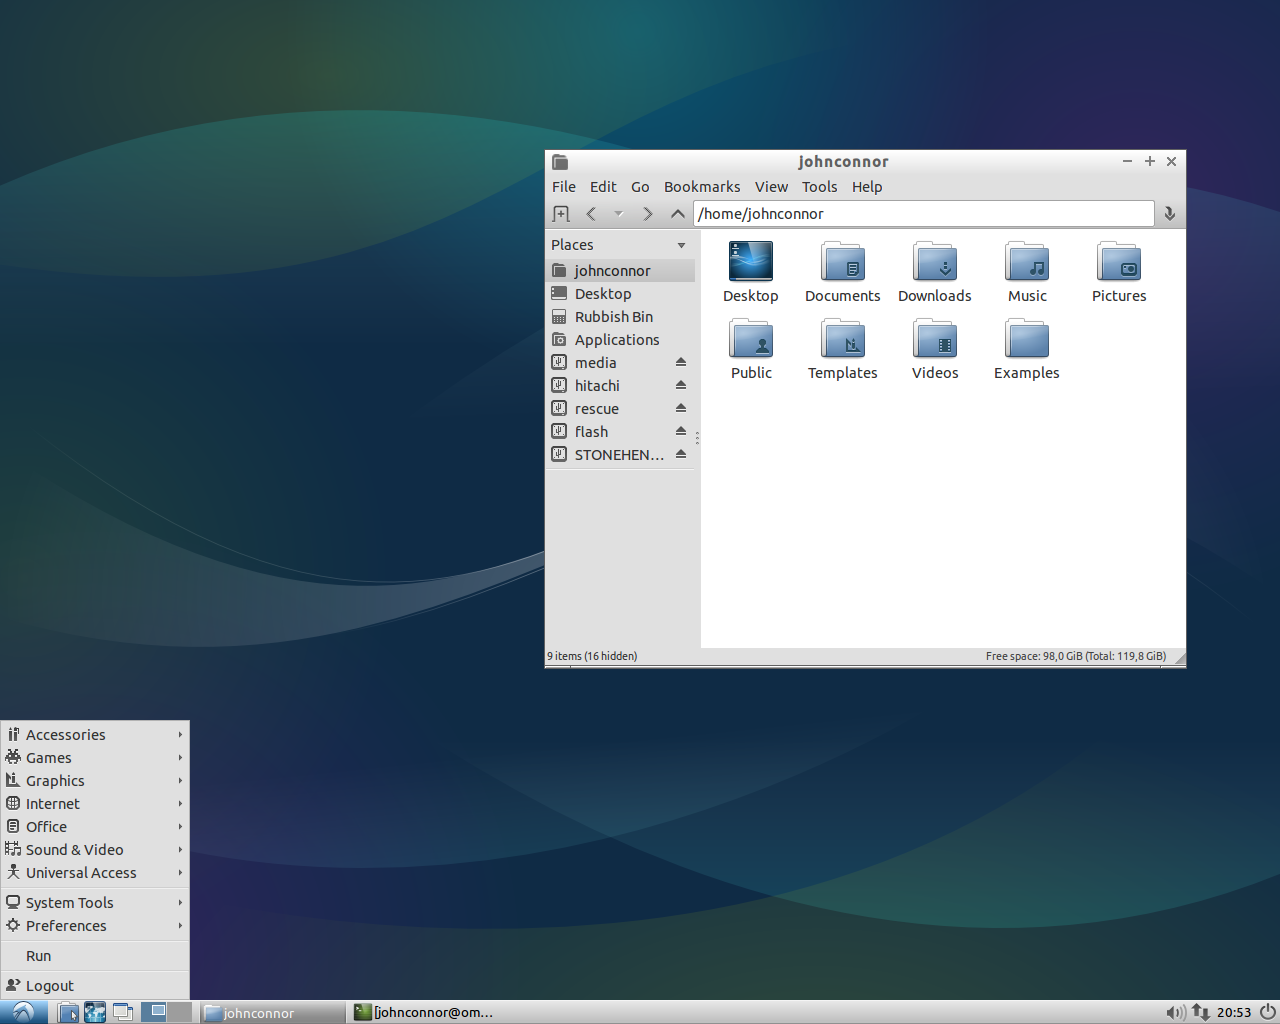1280x1024 pixels.
Task: Open the history dropdown arrow in toolbar
Action: [618, 214]
